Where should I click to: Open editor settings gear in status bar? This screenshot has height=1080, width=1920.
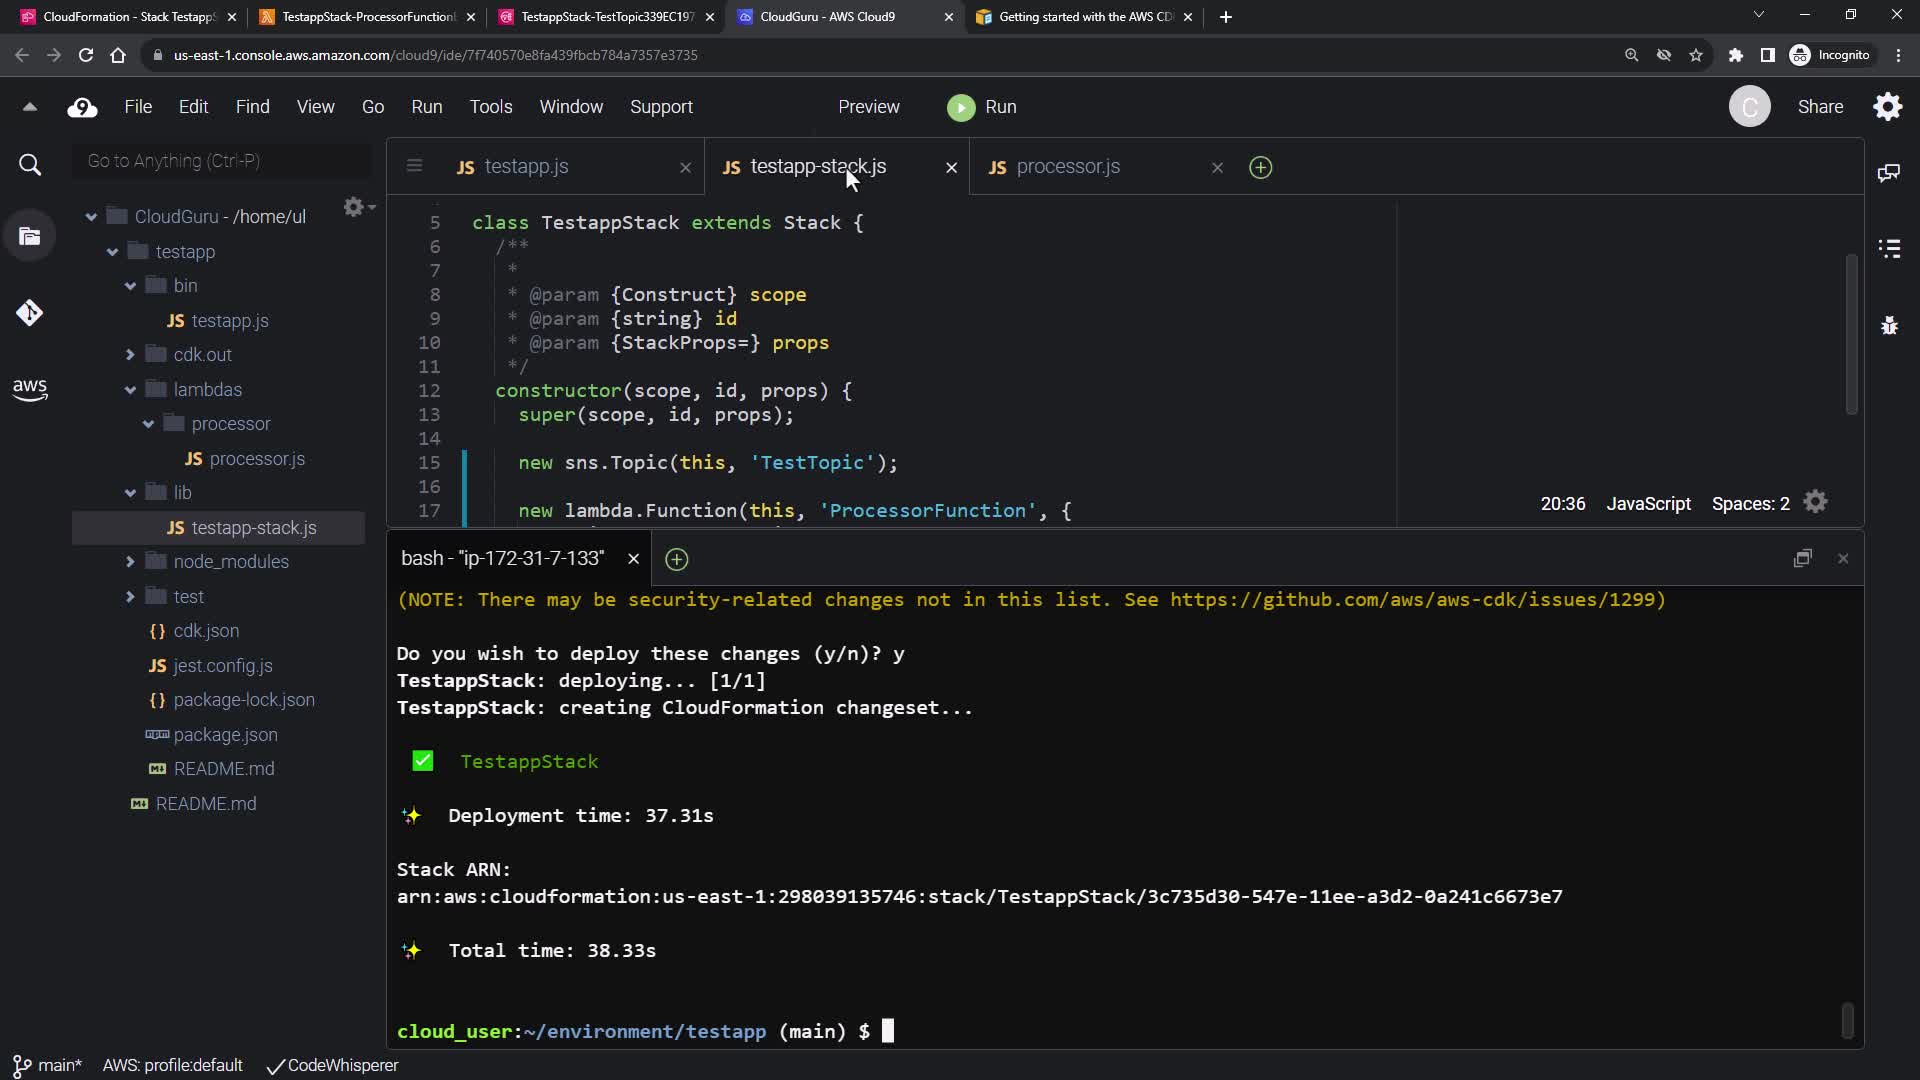[1815, 503]
